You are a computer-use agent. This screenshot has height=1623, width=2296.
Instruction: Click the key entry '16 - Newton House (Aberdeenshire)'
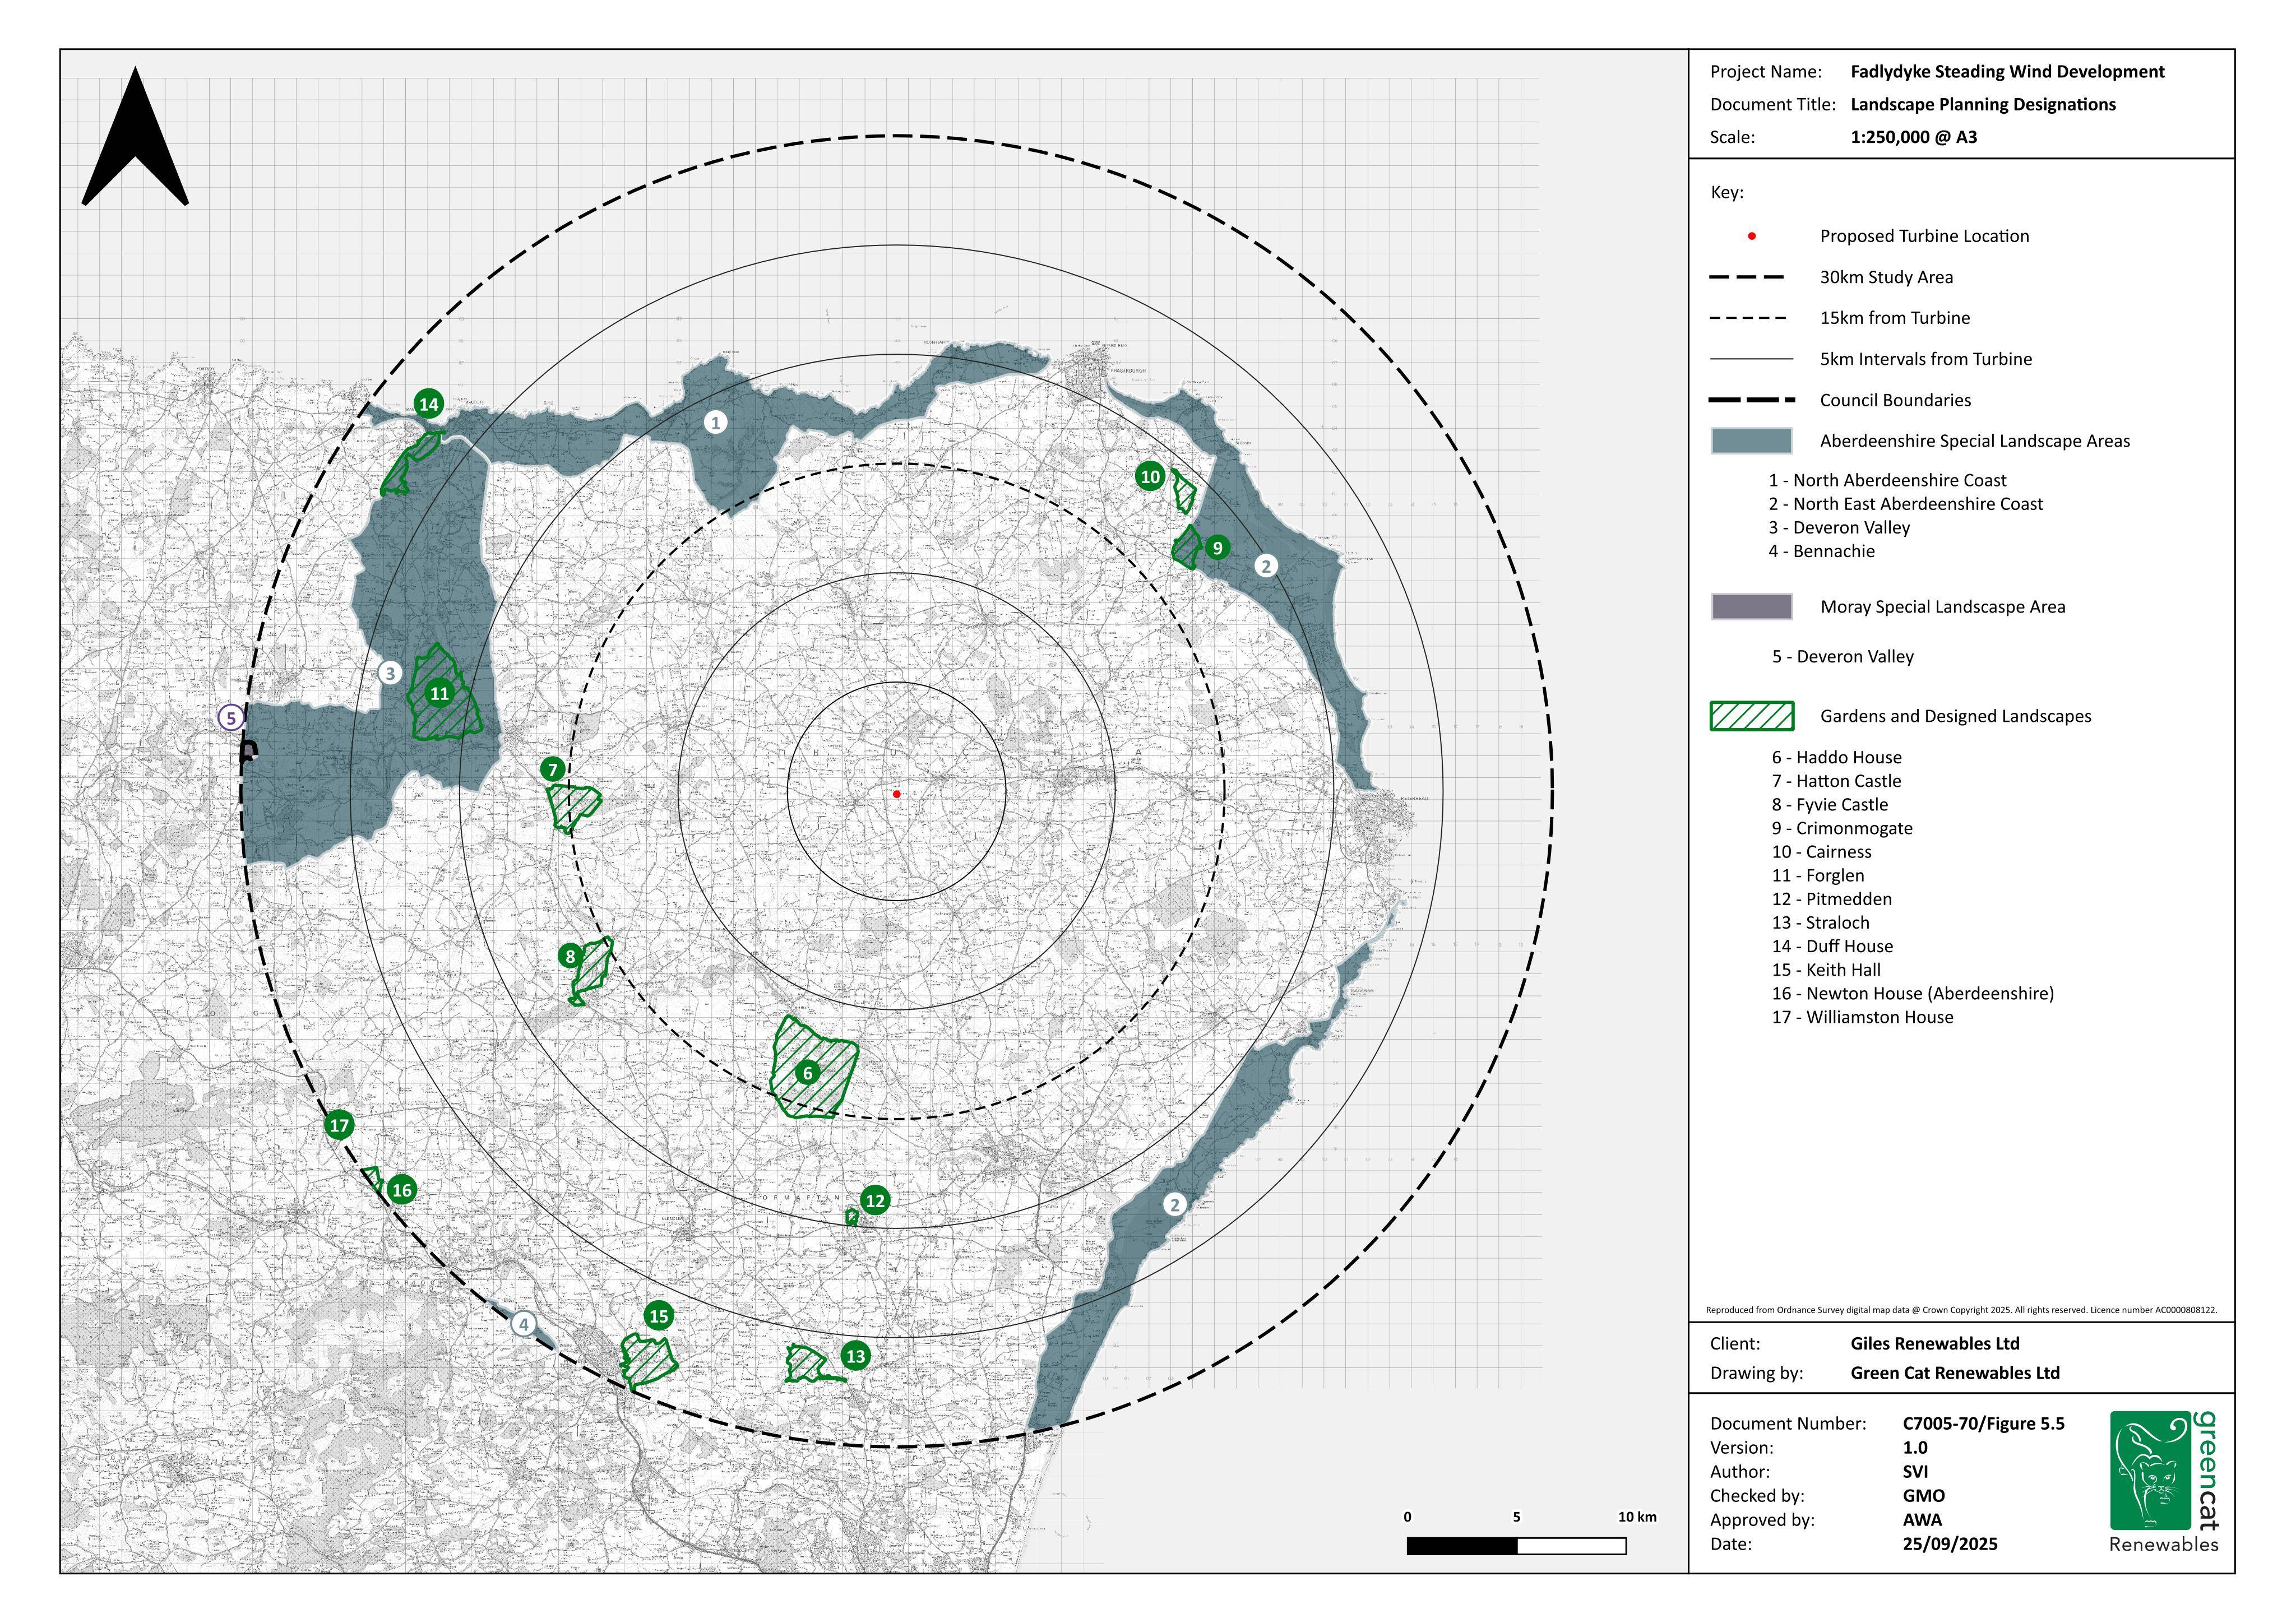1912,994
